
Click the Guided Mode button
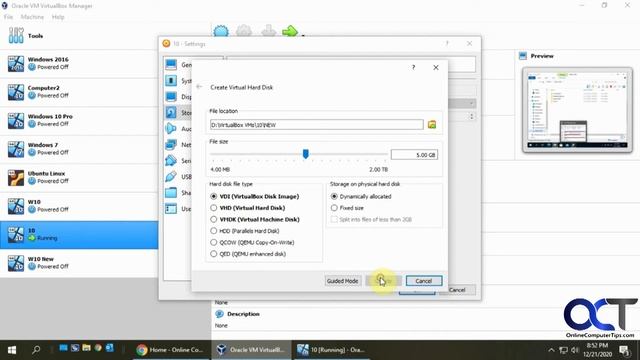pyautogui.click(x=342, y=281)
